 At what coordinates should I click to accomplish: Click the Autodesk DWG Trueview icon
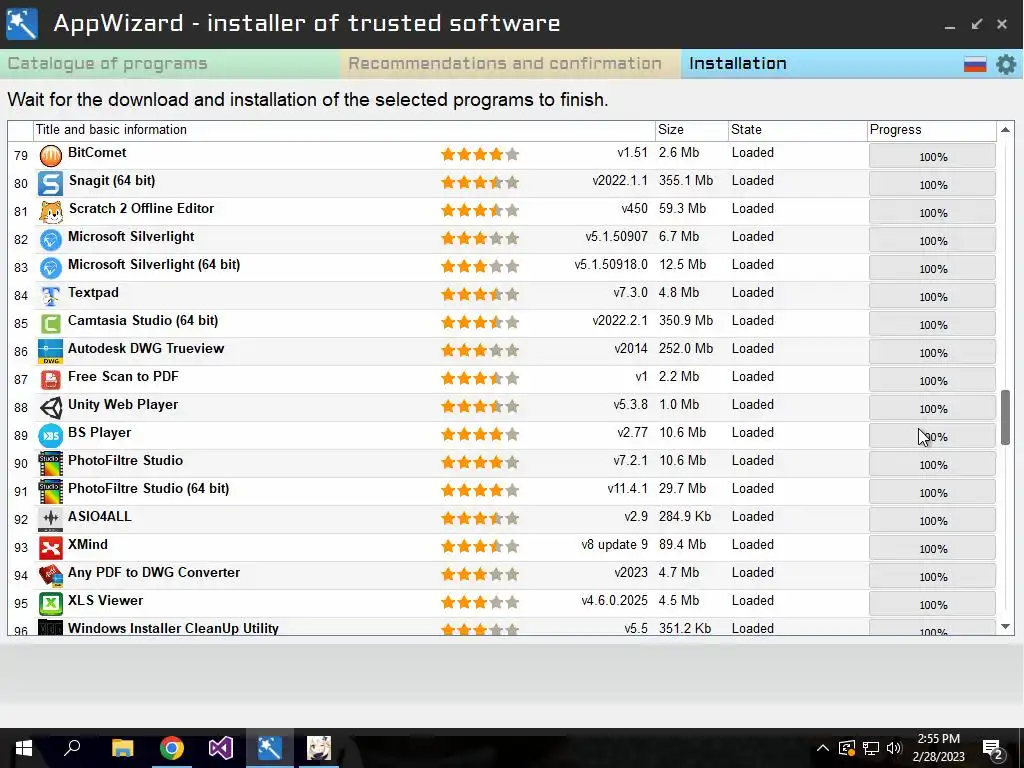[x=50, y=351]
